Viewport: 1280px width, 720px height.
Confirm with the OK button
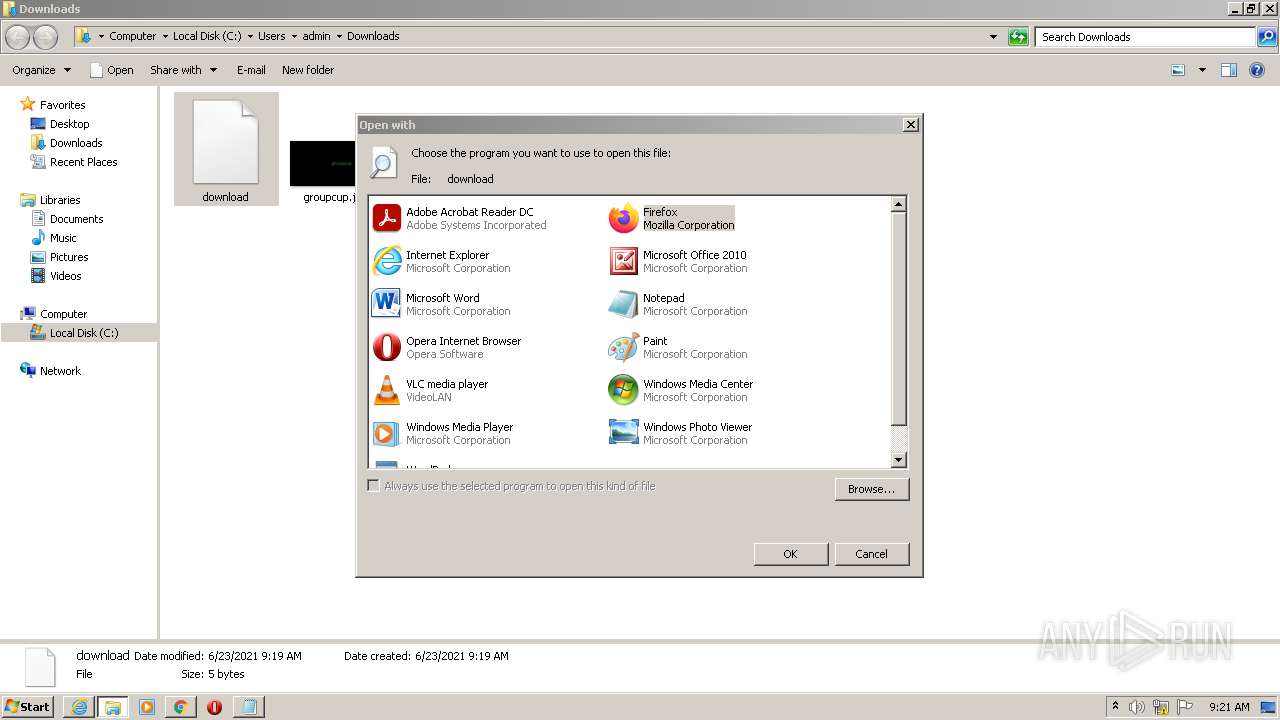(x=791, y=554)
